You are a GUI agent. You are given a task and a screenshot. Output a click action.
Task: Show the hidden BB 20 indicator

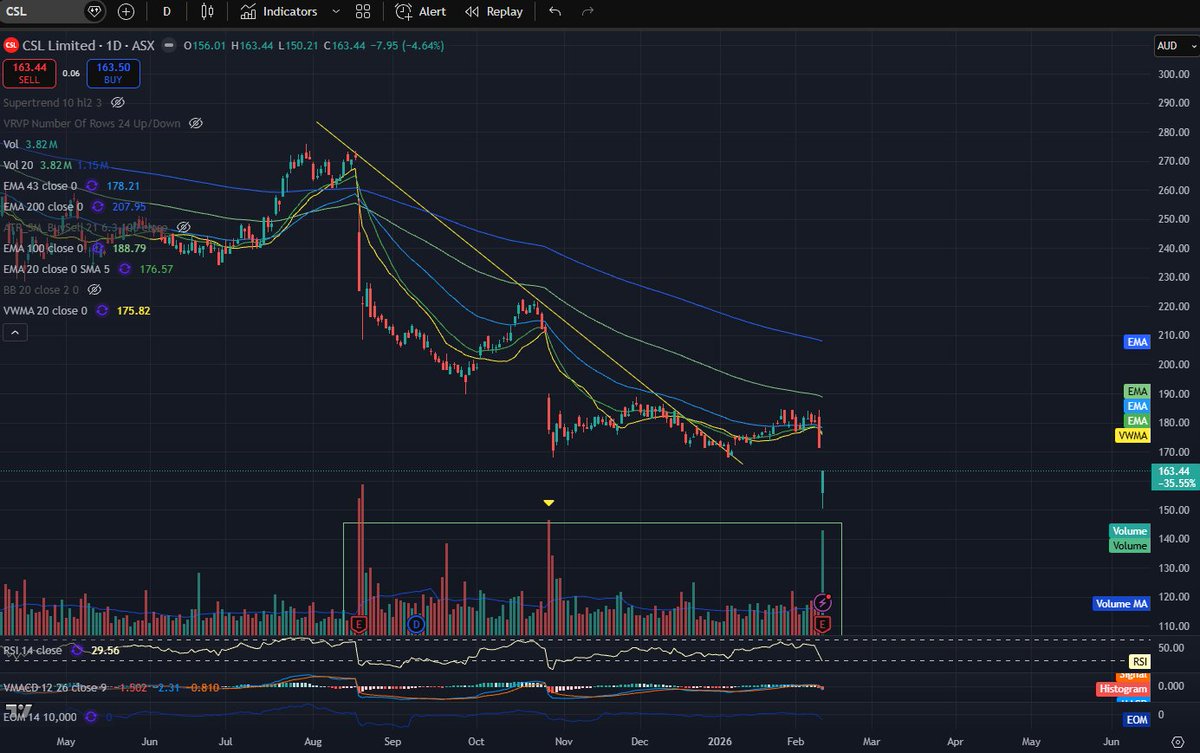[94, 290]
